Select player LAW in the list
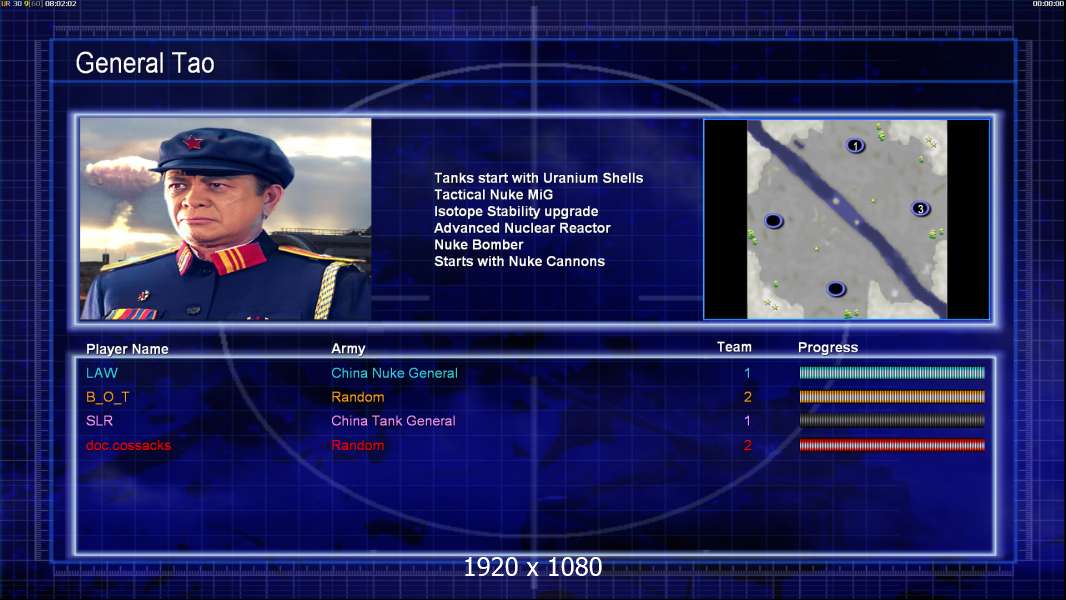This screenshot has height=600, width=1066. (102, 373)
